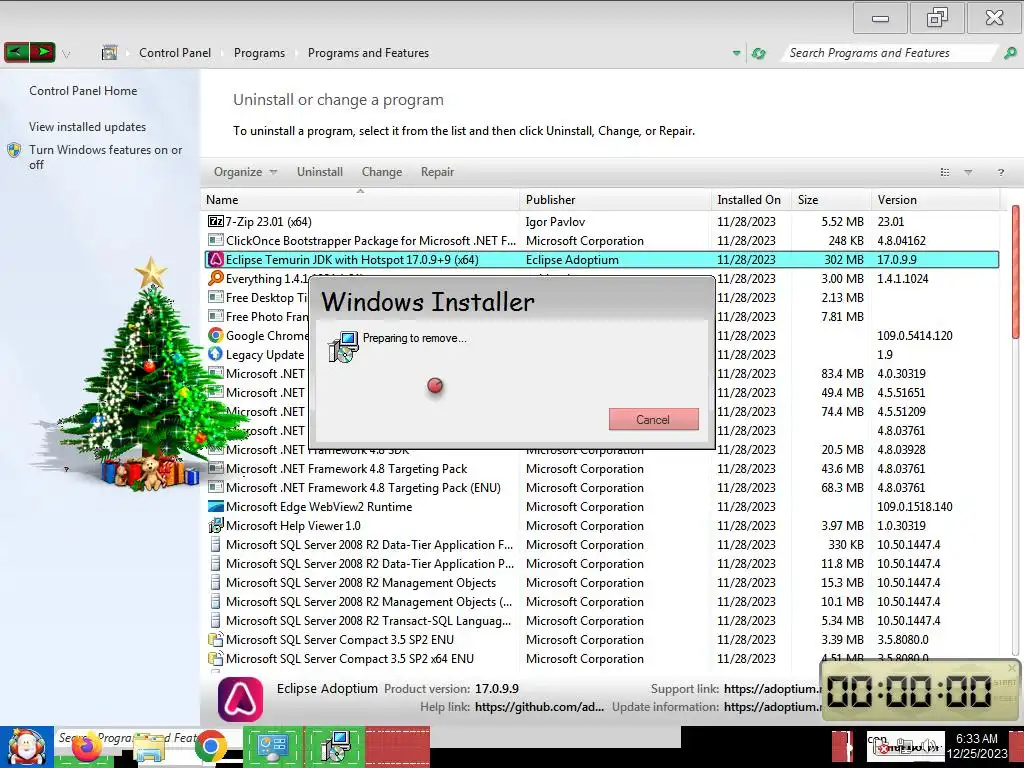
Task: Change the view using the views icon
Action: [944, 172]
